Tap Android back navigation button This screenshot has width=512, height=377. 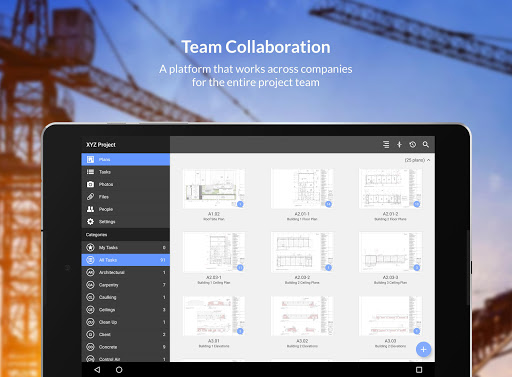[97, 370]
